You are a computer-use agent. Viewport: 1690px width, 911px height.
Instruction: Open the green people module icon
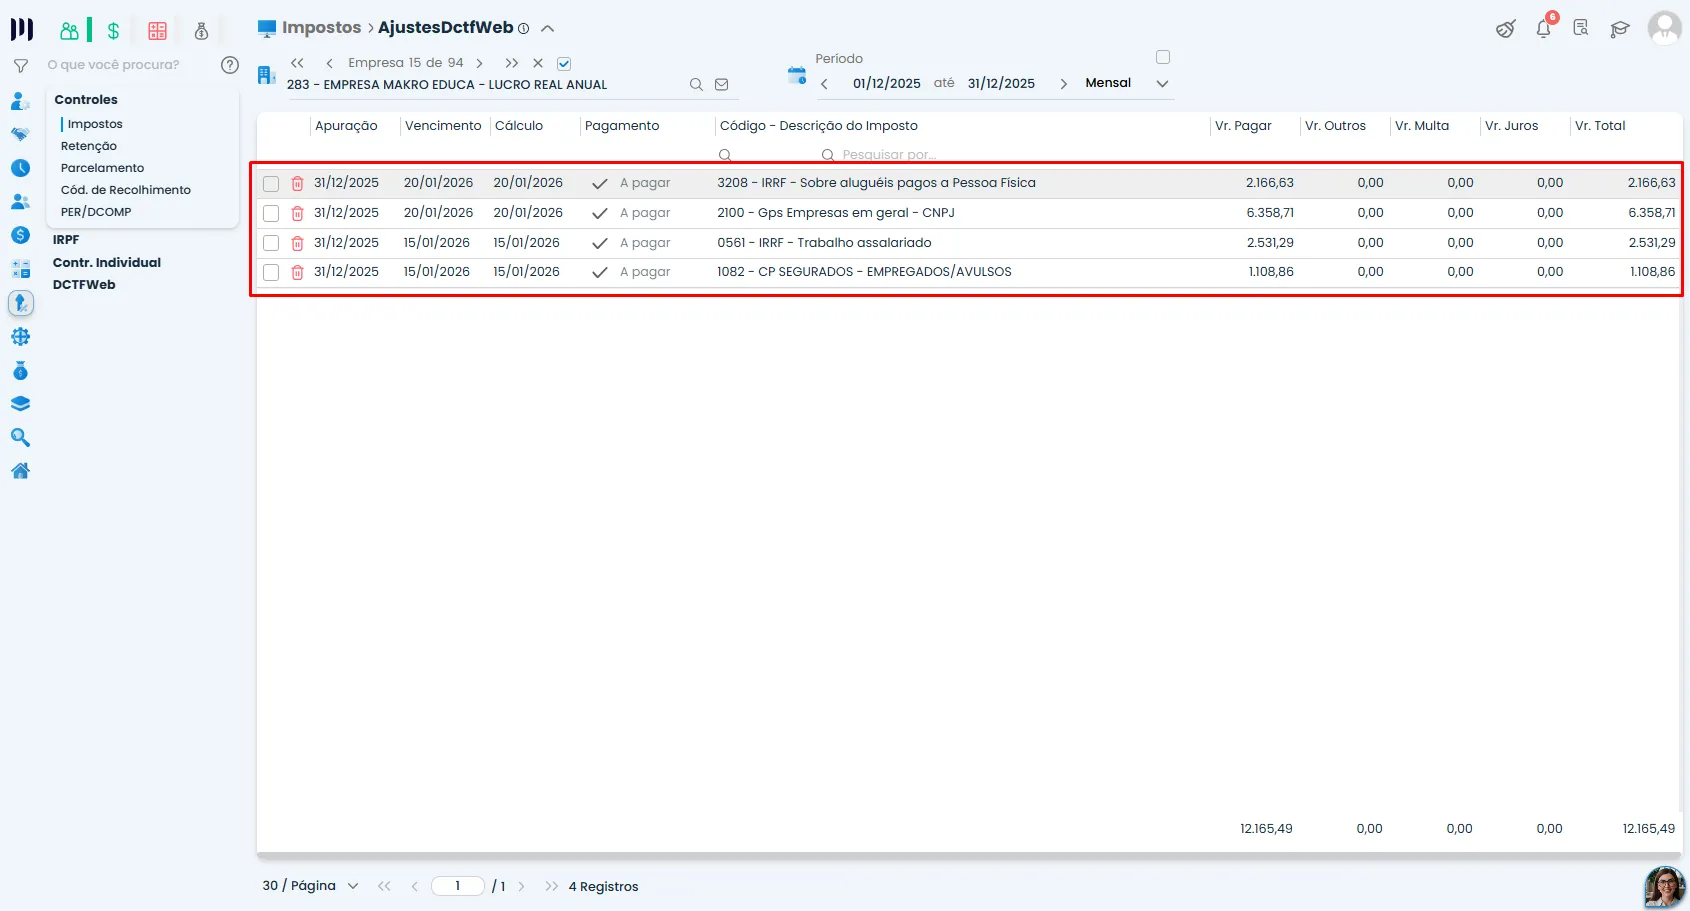pyautogui.click(x=69, y=31)
